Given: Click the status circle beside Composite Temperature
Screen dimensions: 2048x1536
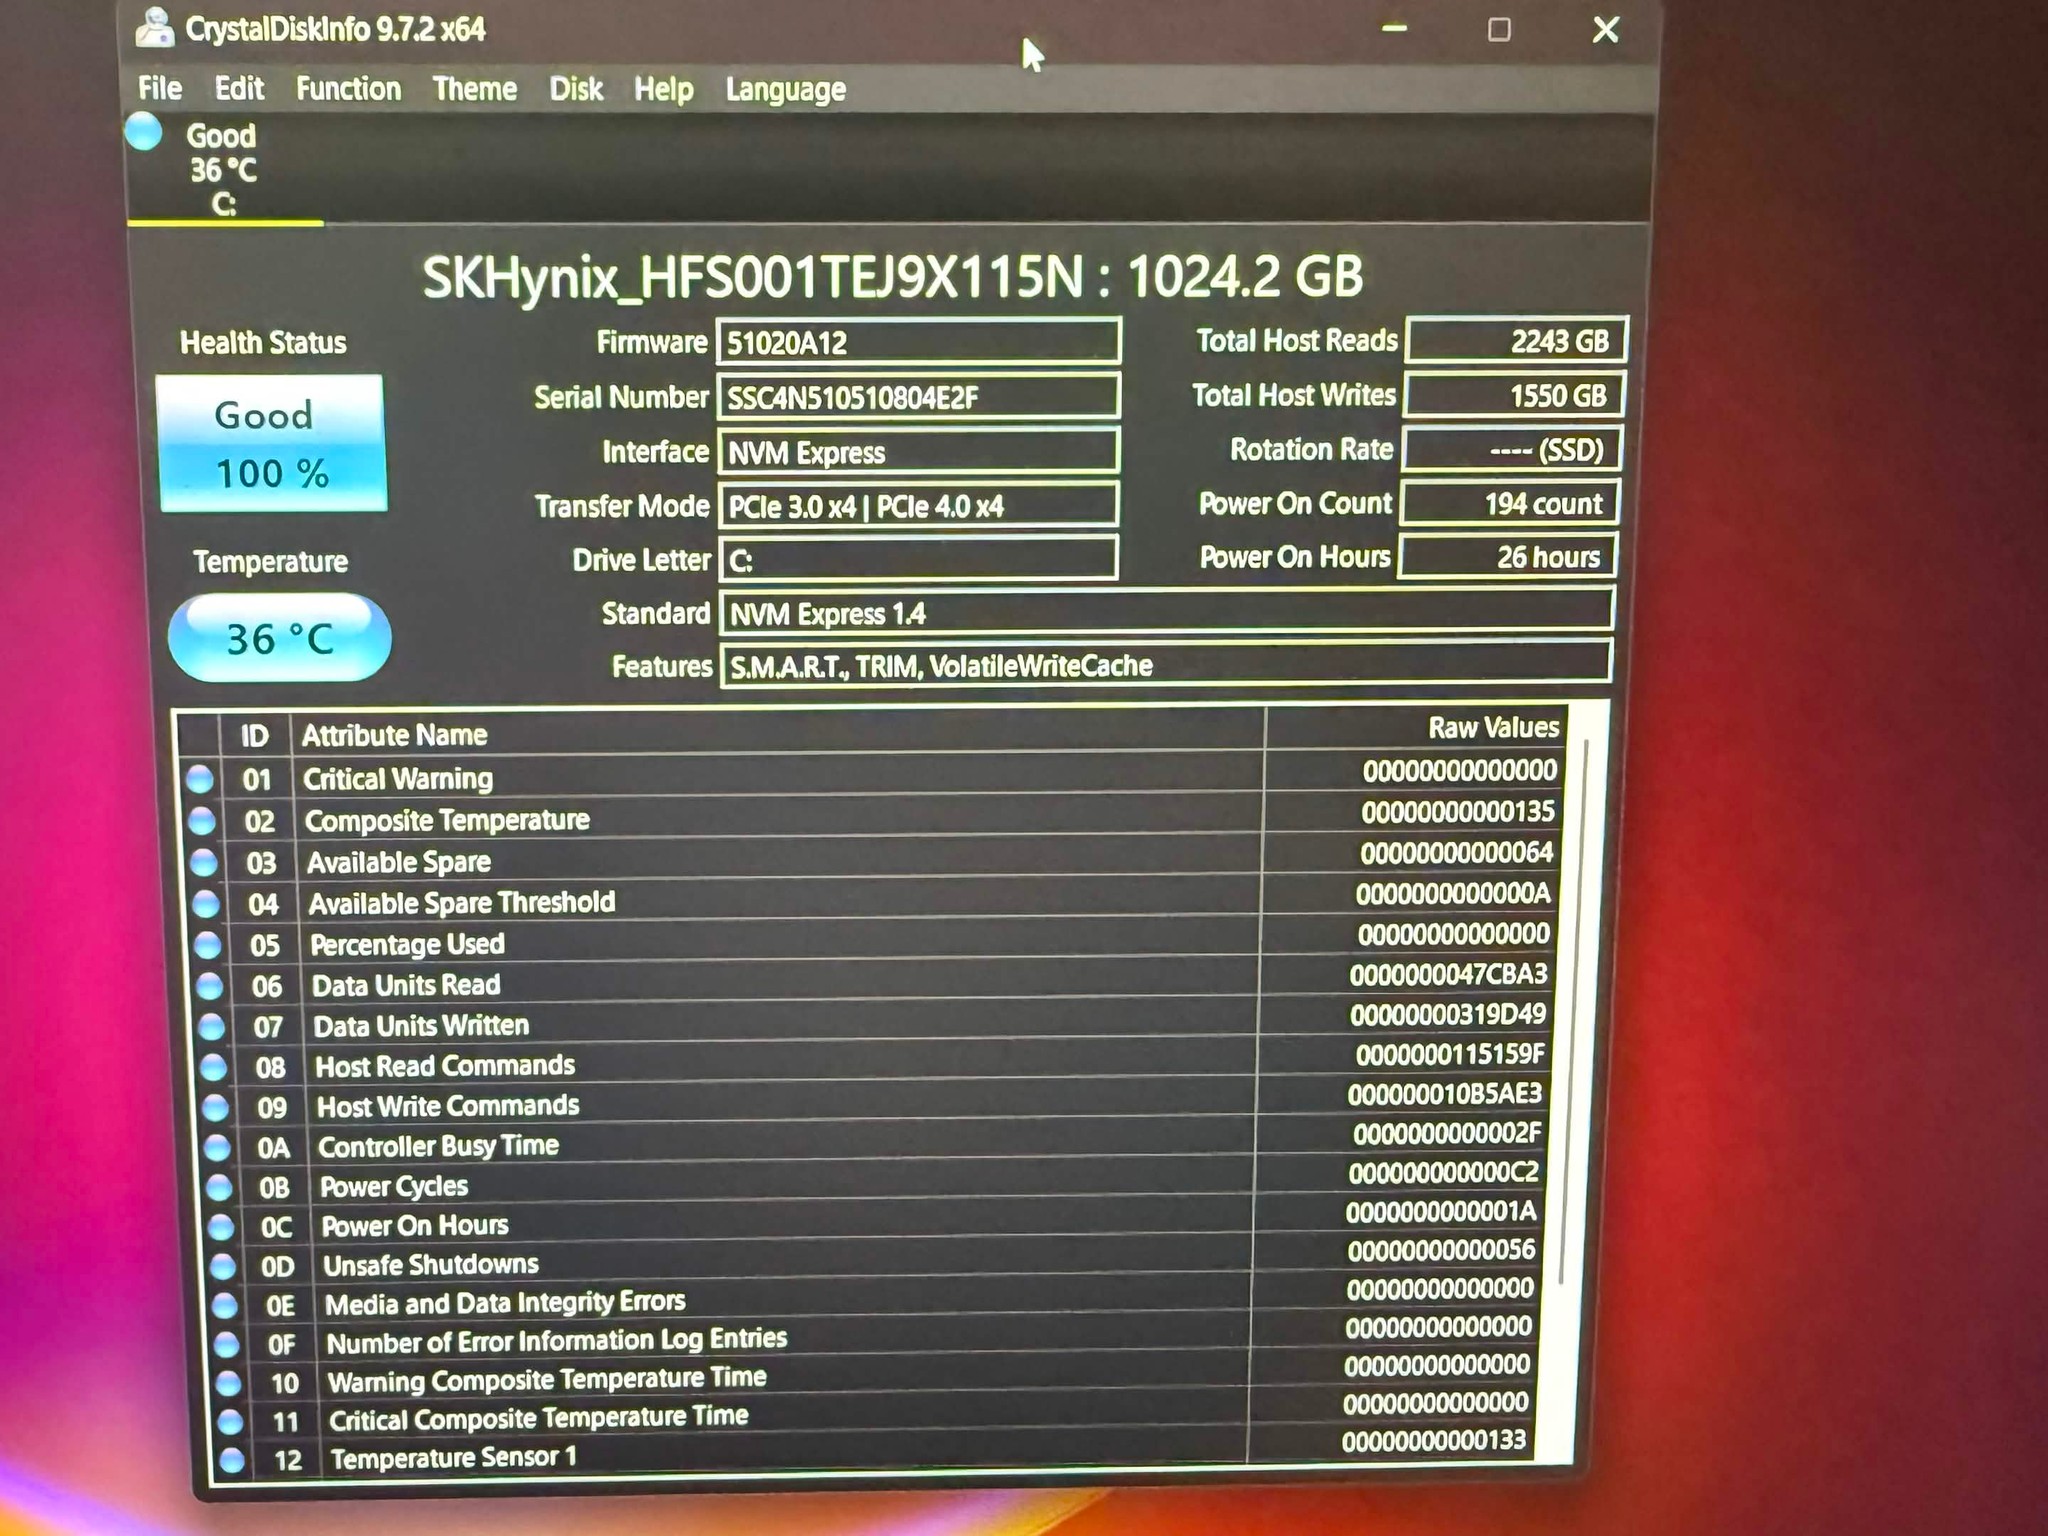Looking at the screenshot, I should click(202, 821).
